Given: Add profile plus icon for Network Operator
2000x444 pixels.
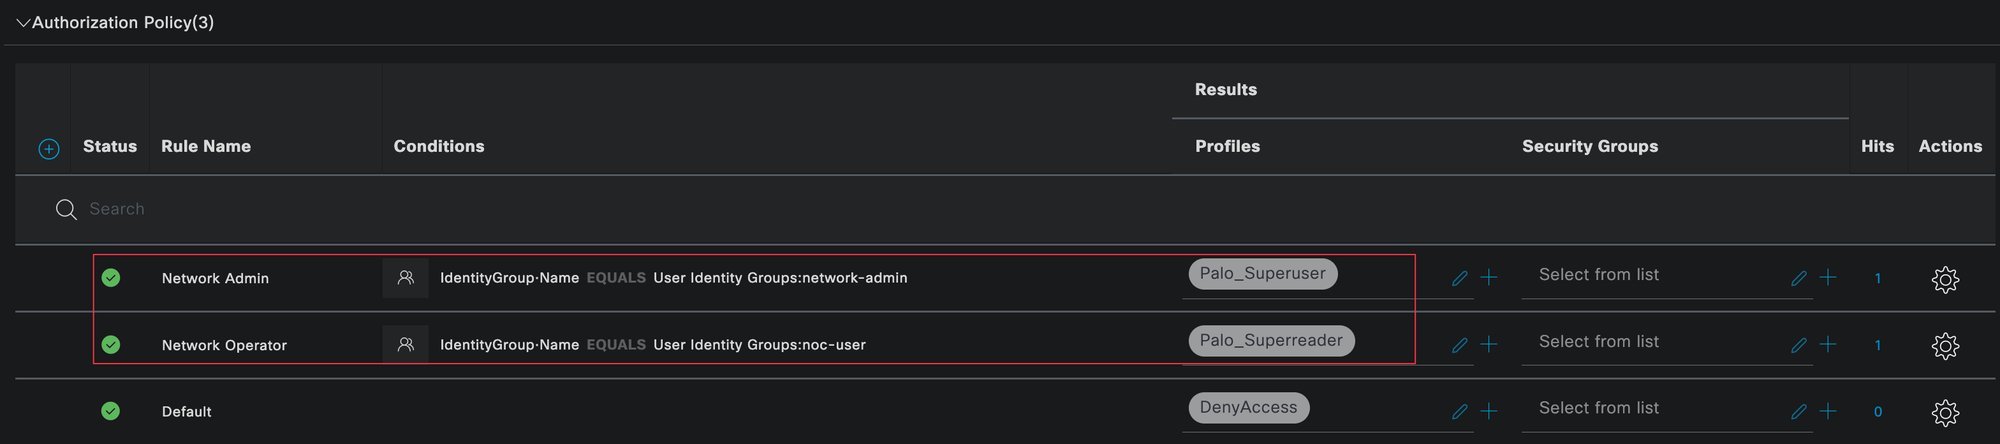Looking at the screenshot, I should (1489, 344).
